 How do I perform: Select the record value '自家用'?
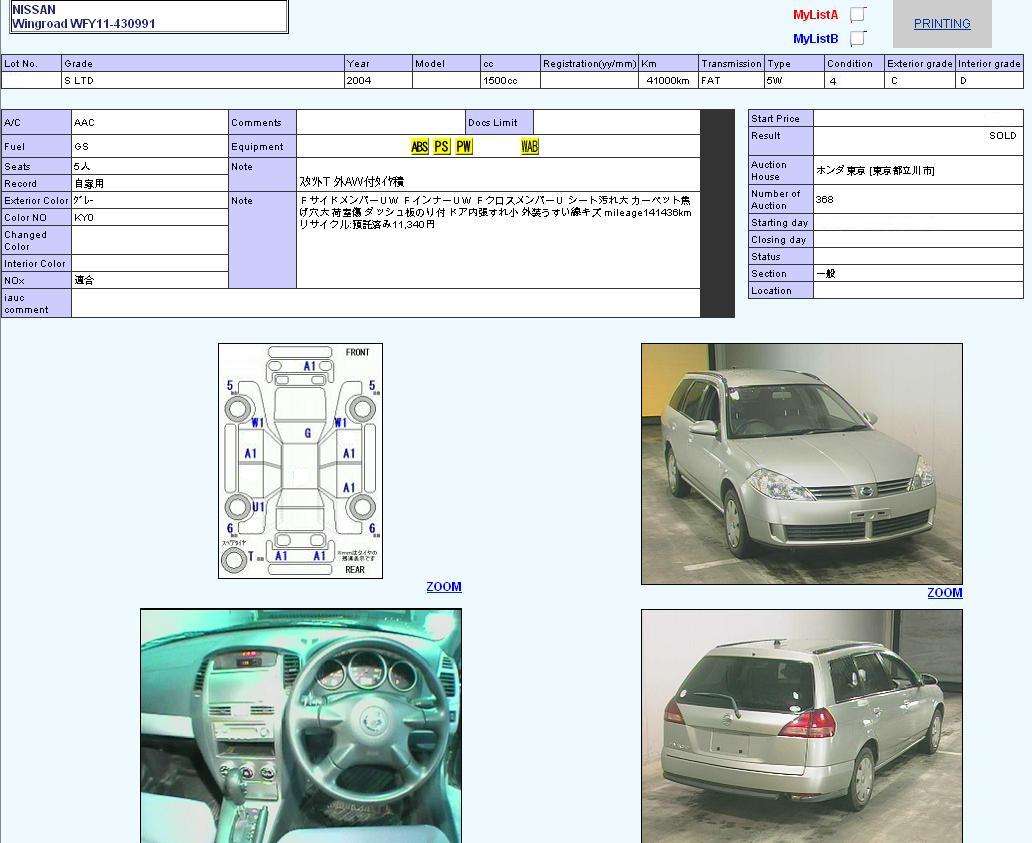pyautogui.click(x=89, y=184)
